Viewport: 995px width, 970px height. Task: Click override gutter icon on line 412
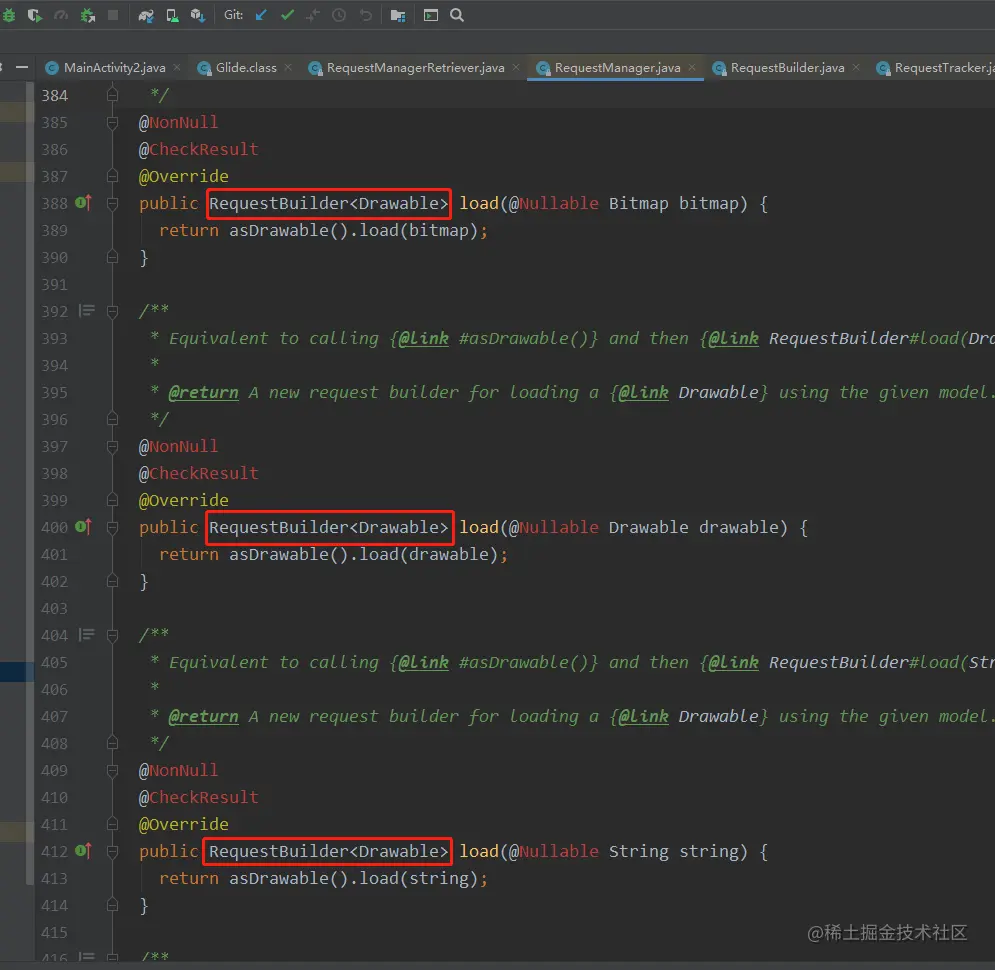(x=83, y=851)
